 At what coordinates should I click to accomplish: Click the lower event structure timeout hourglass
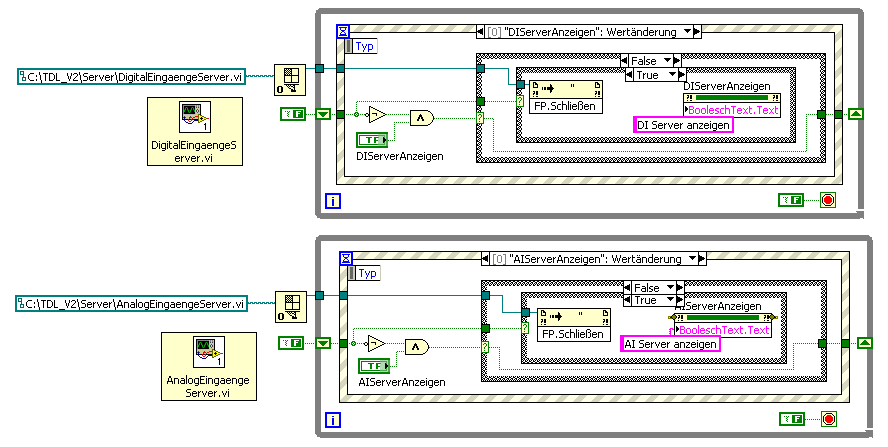point(345,259)
